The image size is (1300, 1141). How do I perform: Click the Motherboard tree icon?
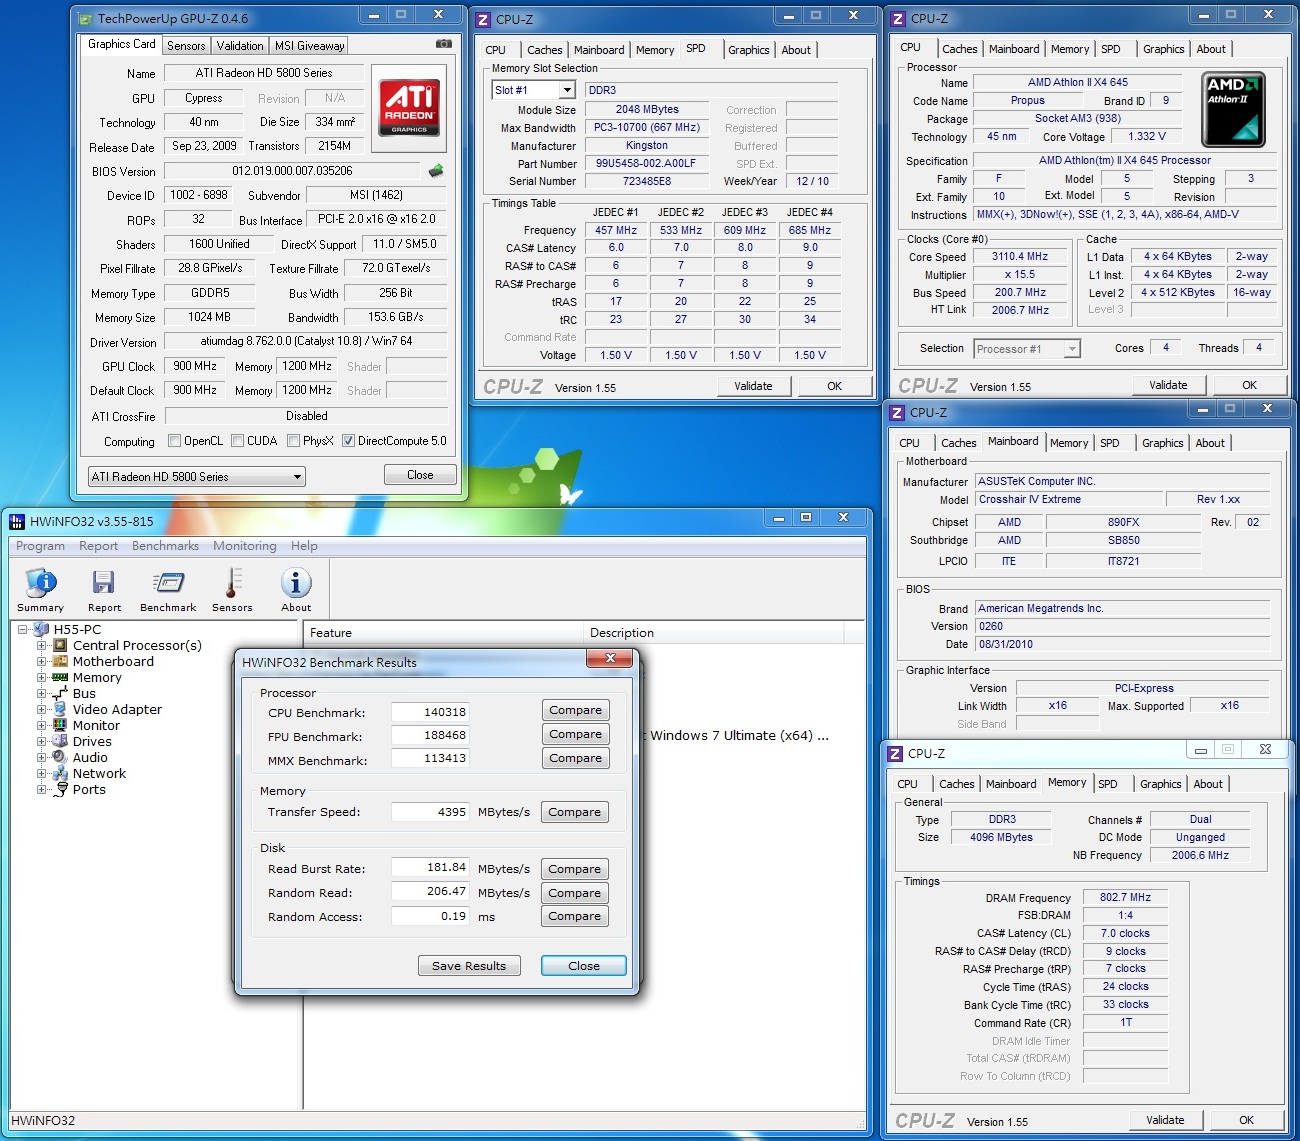pyautogui.click(x=60, y=661)
